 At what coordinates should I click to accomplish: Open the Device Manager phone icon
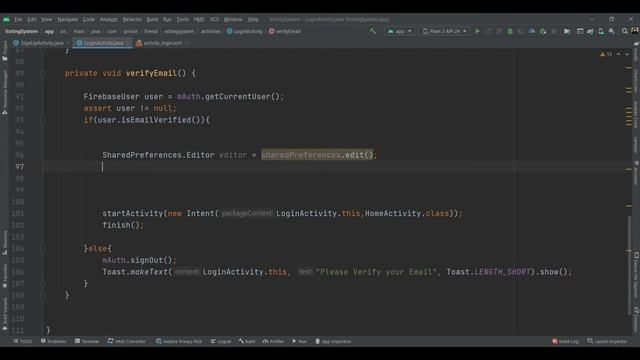601,31
